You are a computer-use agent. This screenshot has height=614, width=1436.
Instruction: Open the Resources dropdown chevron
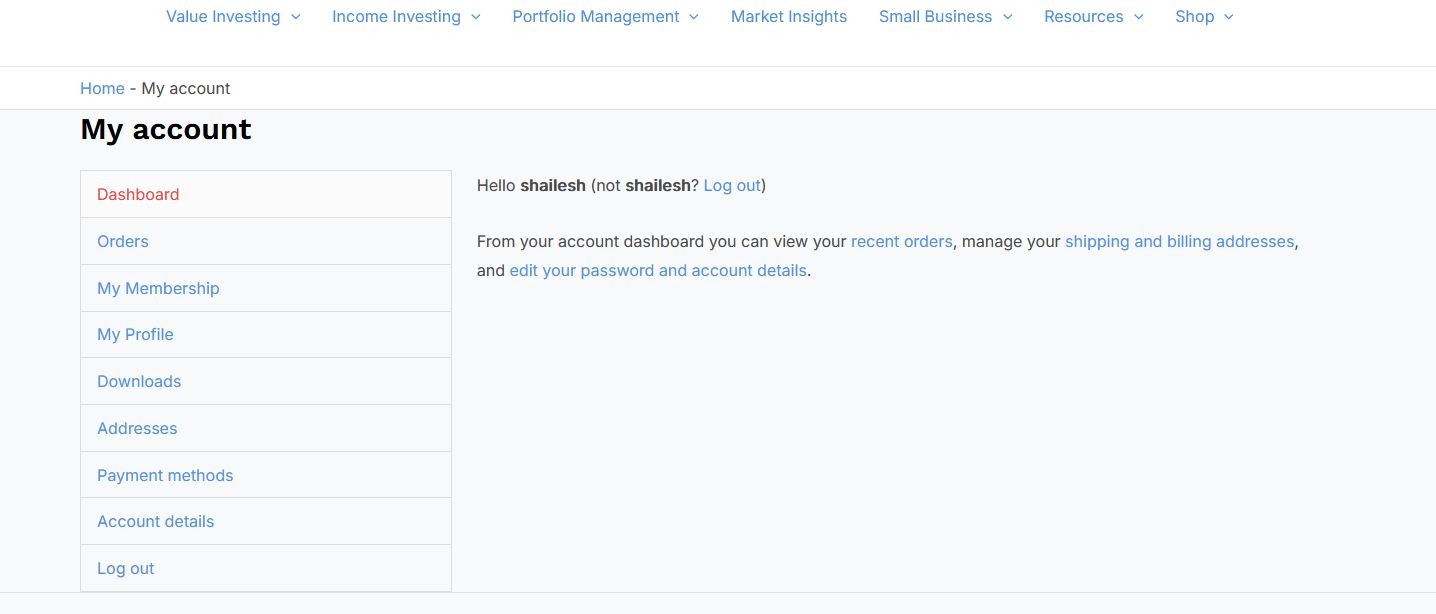1138,17
